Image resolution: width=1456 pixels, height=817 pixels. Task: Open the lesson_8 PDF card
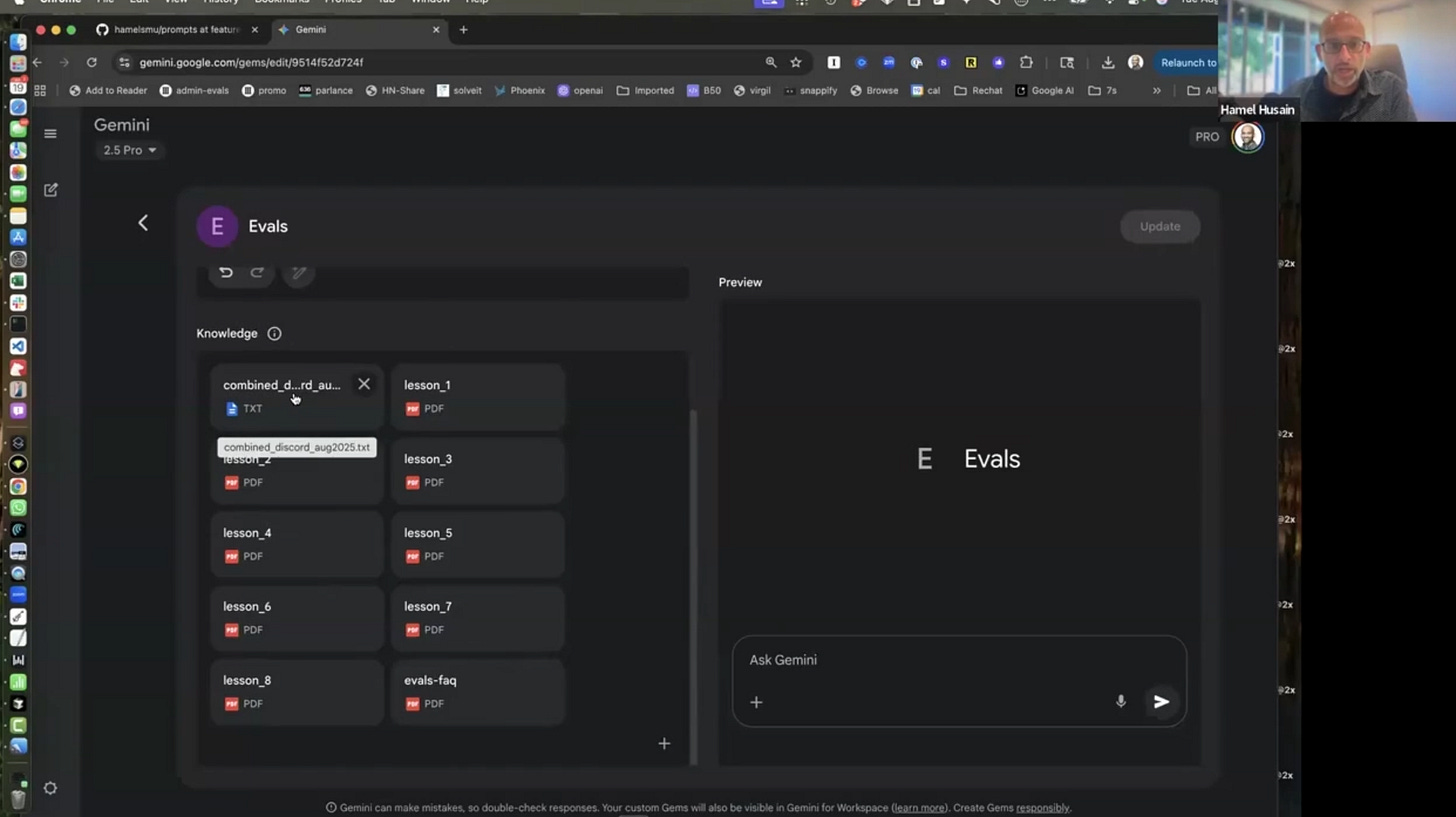point(297,692)
